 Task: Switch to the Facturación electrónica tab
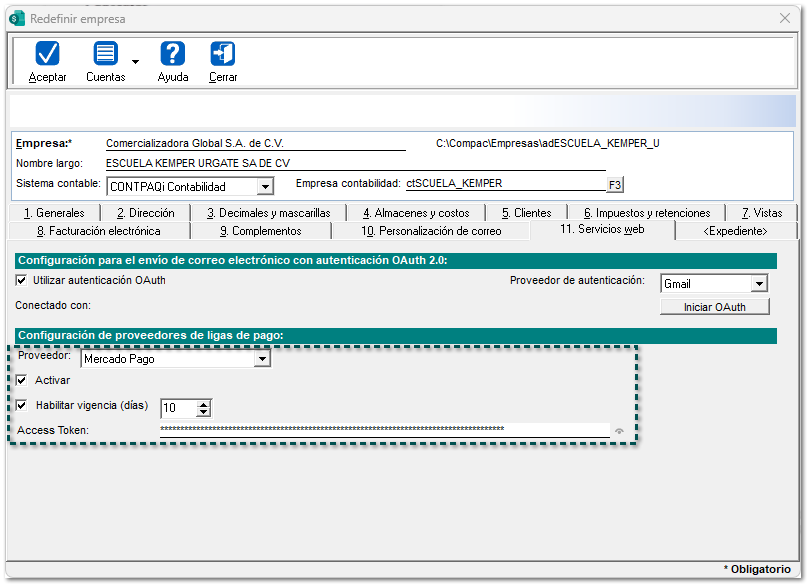click(x=98, y=231)
